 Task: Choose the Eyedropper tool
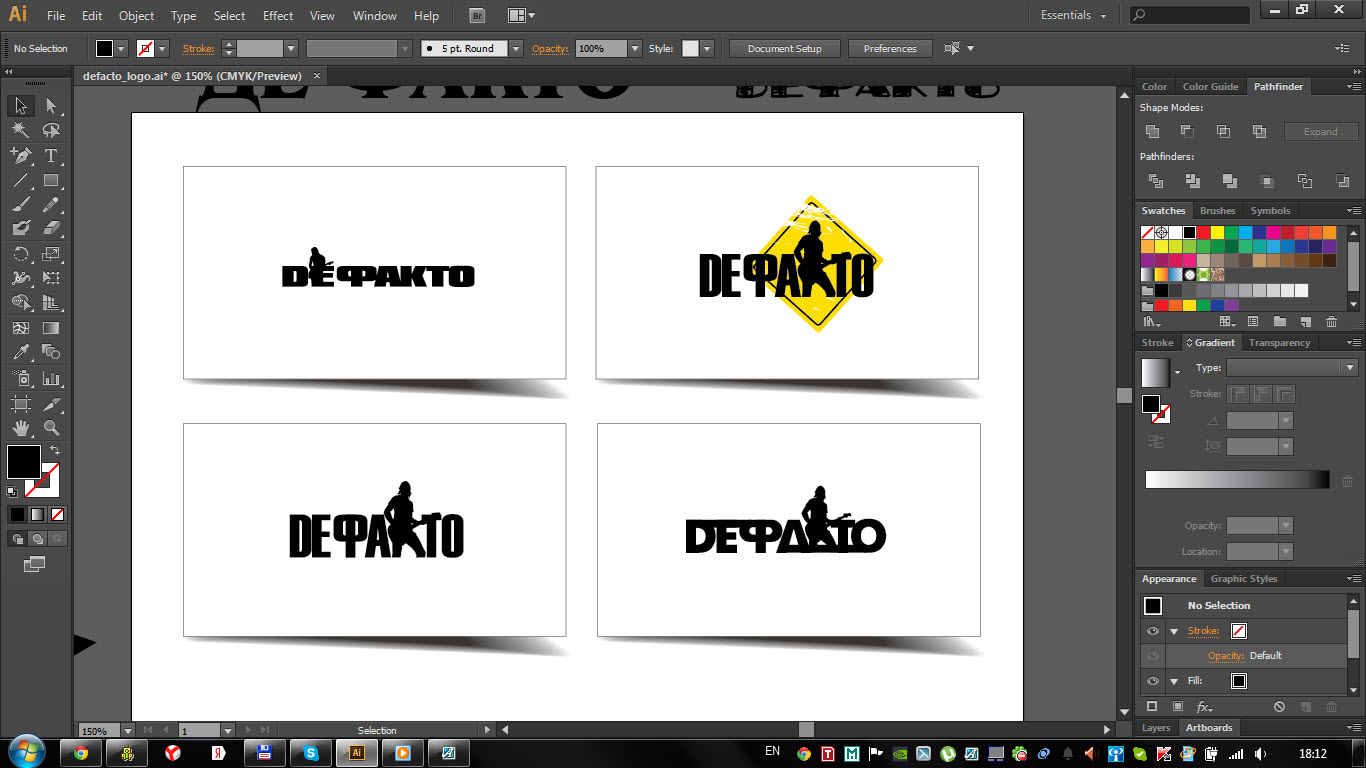[20, 352]
